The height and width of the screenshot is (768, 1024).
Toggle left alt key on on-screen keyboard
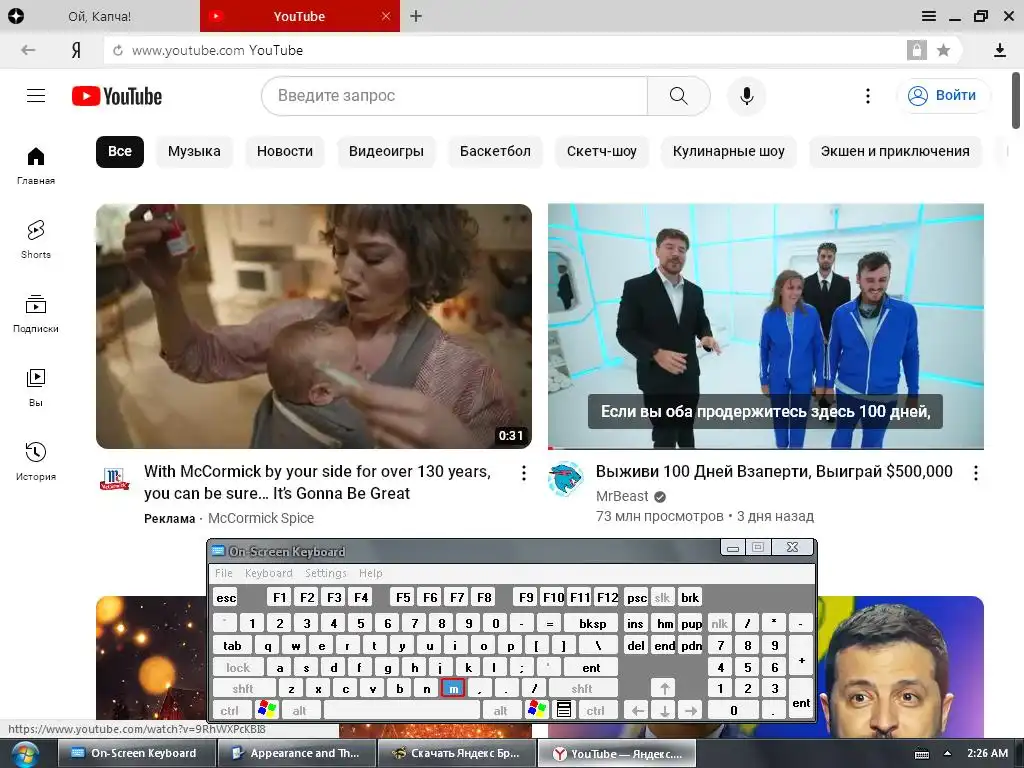[x=299, y=710]
